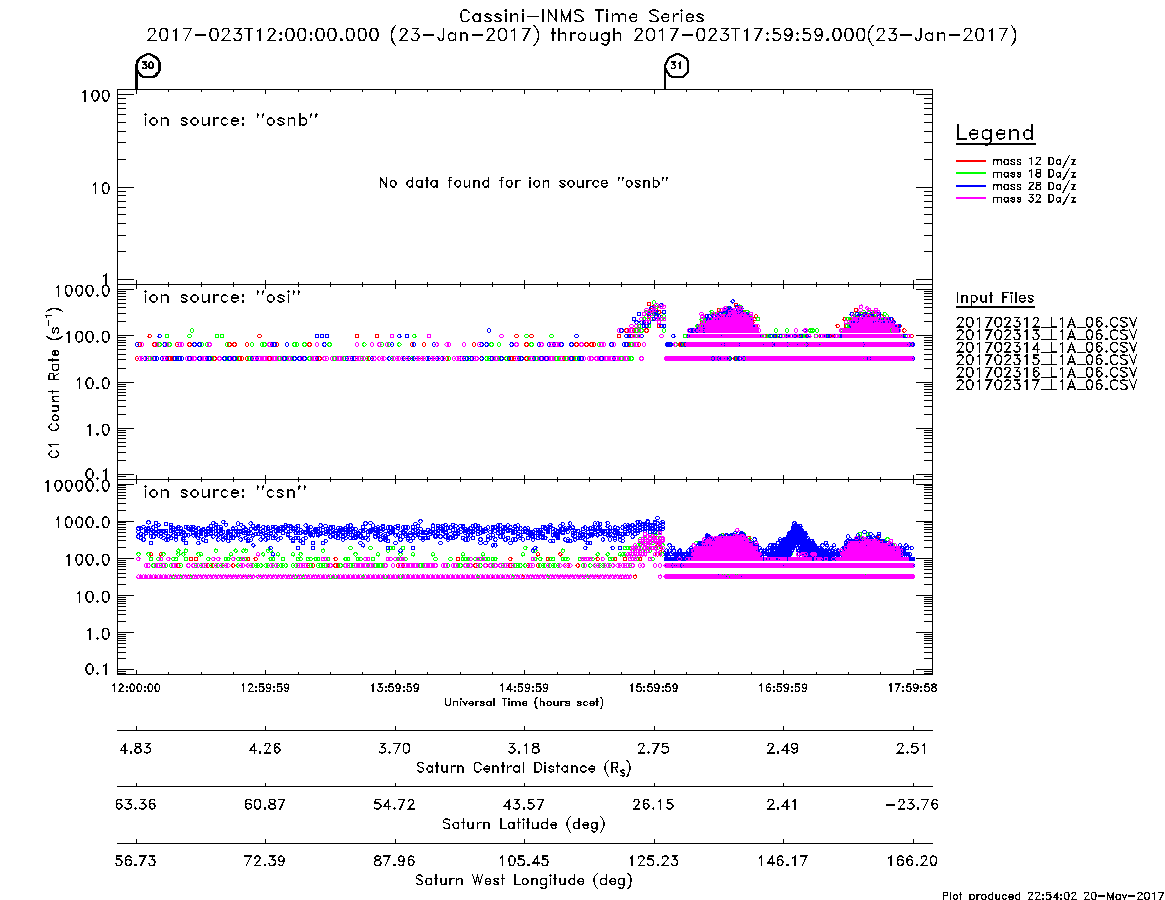Click the Cassini-INMS Time Series title

pyautogui.click(x=582, y=16)
